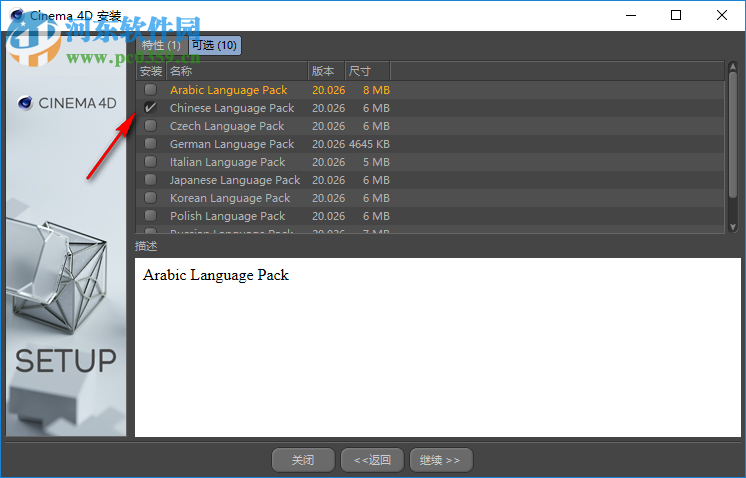Select the Polish Language Pack name
The height and width of the screenshot is (478, 746).
[227, 216]
